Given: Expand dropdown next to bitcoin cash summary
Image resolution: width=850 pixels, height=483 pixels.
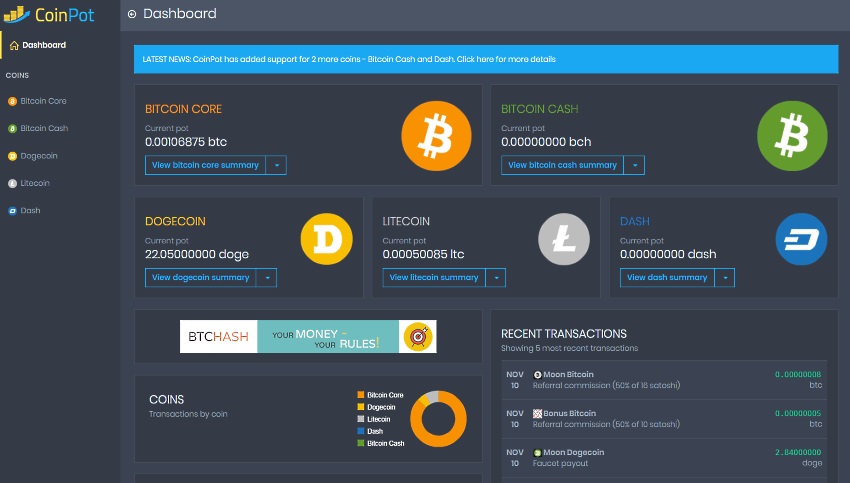Looking at the screenshot, I should (x=634, y=165).
